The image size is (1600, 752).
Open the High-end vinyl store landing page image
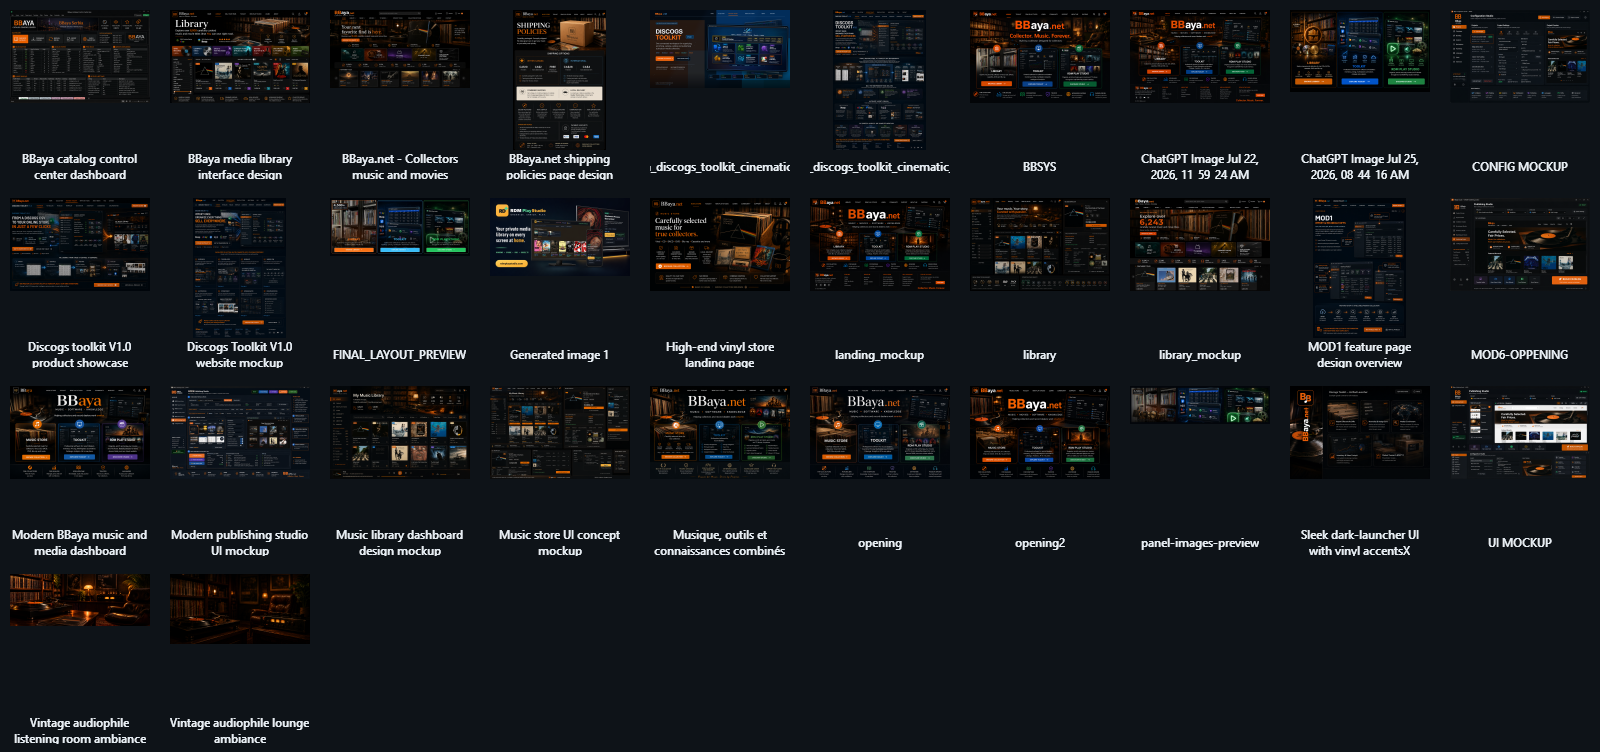click(720, 244)
